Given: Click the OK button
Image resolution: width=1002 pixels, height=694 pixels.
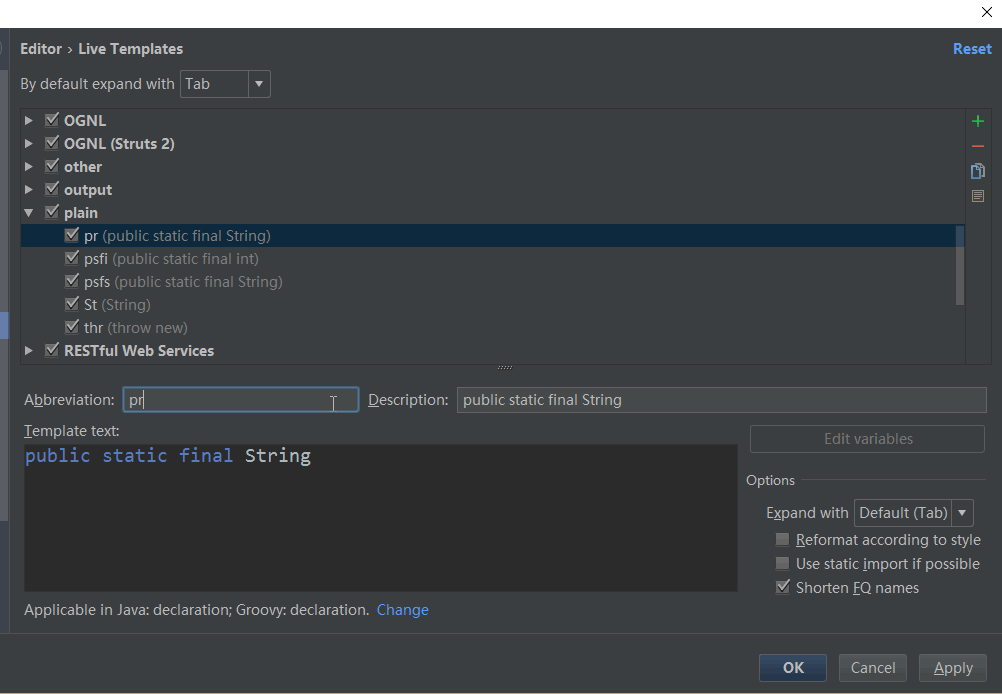Looking at the screenshot, I should tap(792, 668).
